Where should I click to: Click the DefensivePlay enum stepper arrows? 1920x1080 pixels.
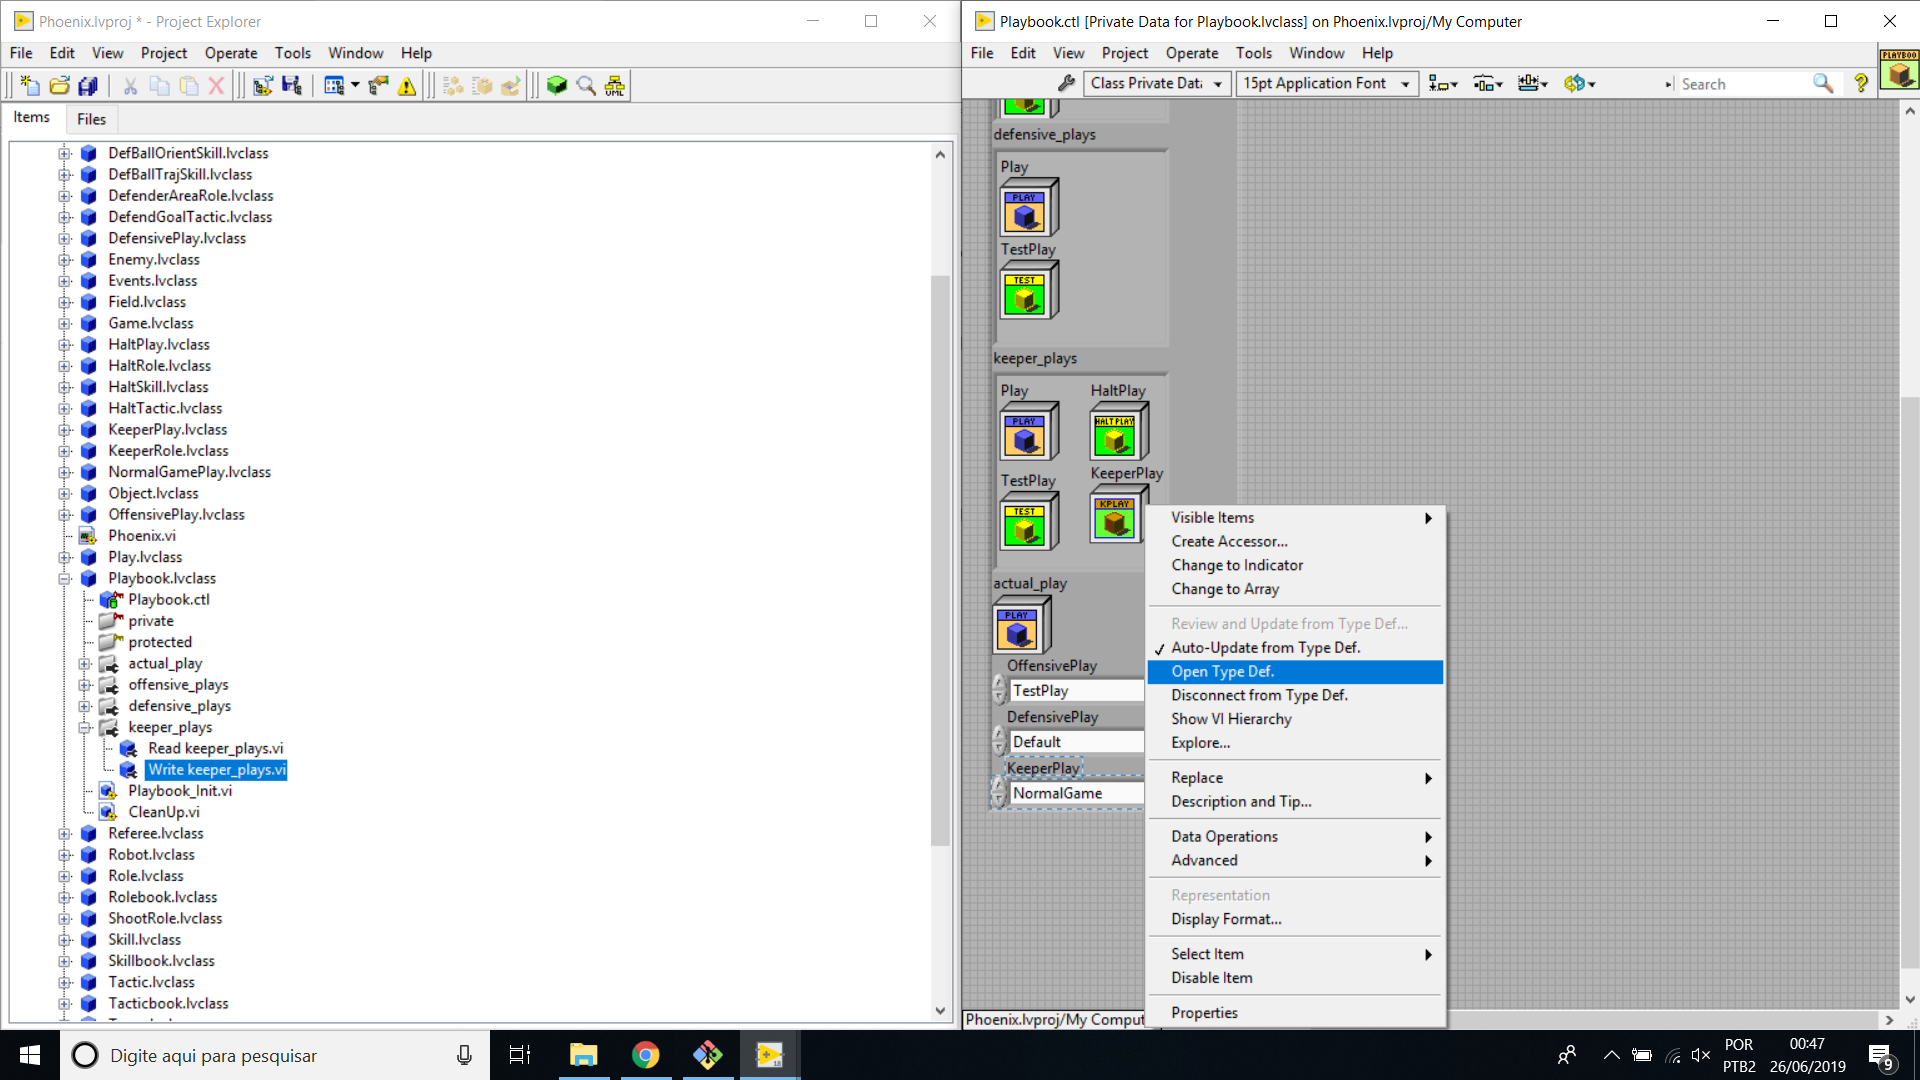coord(999,742)
